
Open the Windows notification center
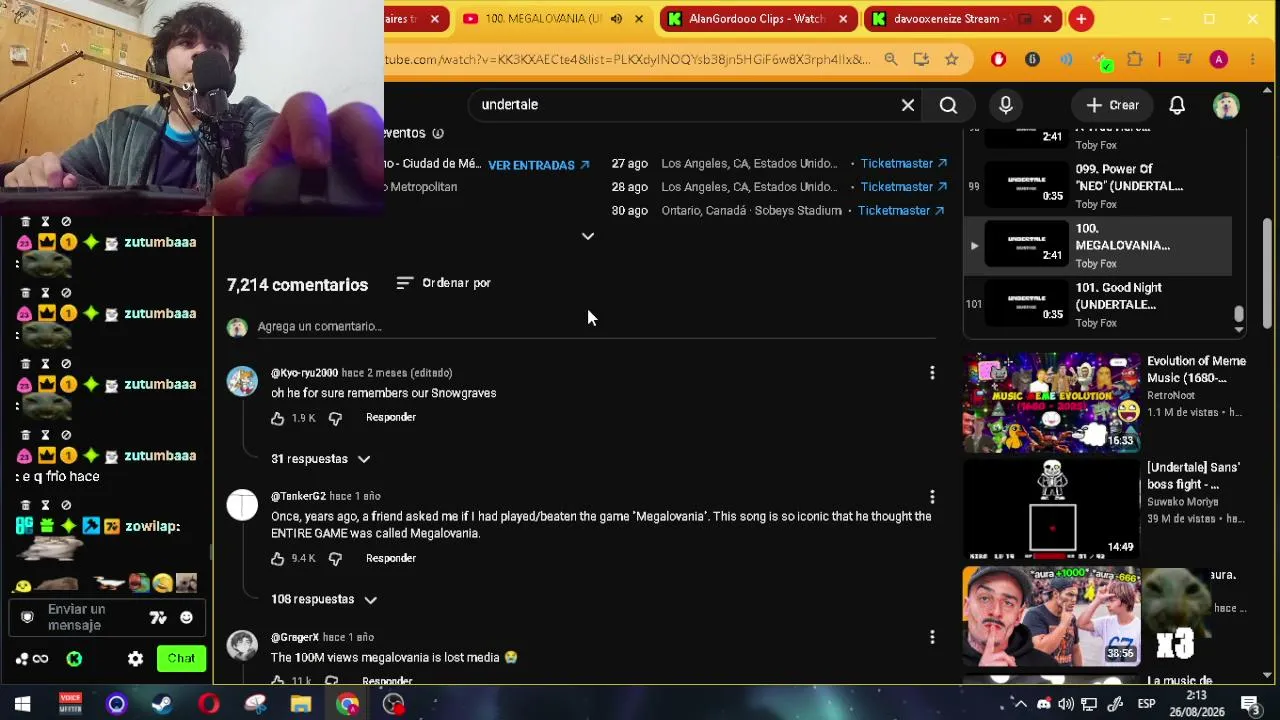(x=1249, y=704)
